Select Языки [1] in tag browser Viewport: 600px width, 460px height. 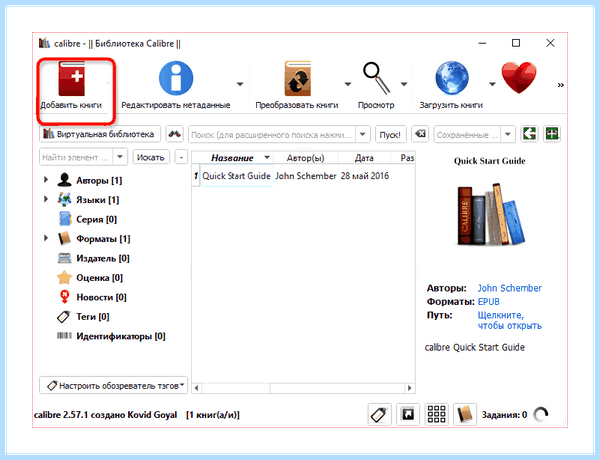98,200
